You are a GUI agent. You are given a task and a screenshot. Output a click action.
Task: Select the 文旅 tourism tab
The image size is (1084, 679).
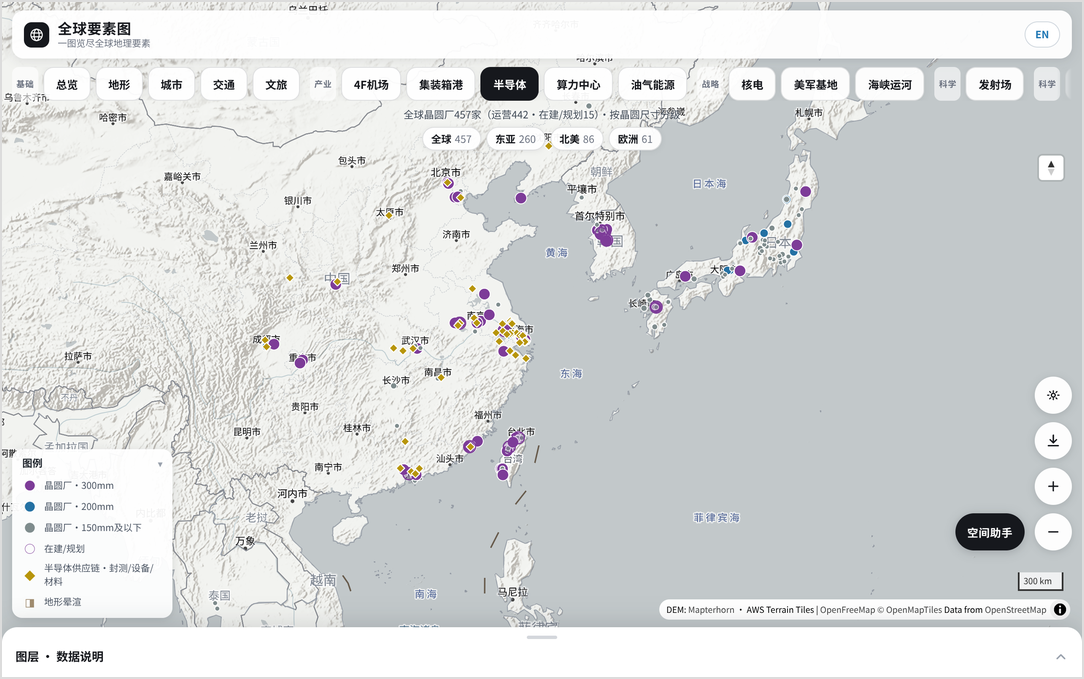pyautogui.click(x=276, y=84)
